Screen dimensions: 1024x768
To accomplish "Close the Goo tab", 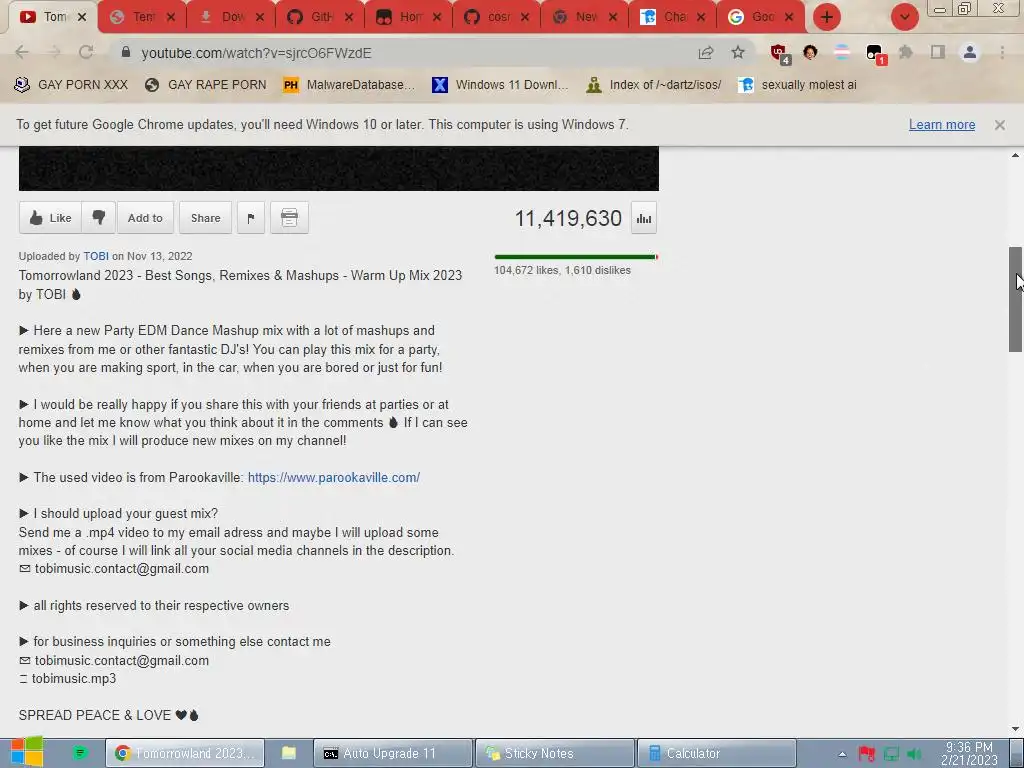I will pos(789,17).
